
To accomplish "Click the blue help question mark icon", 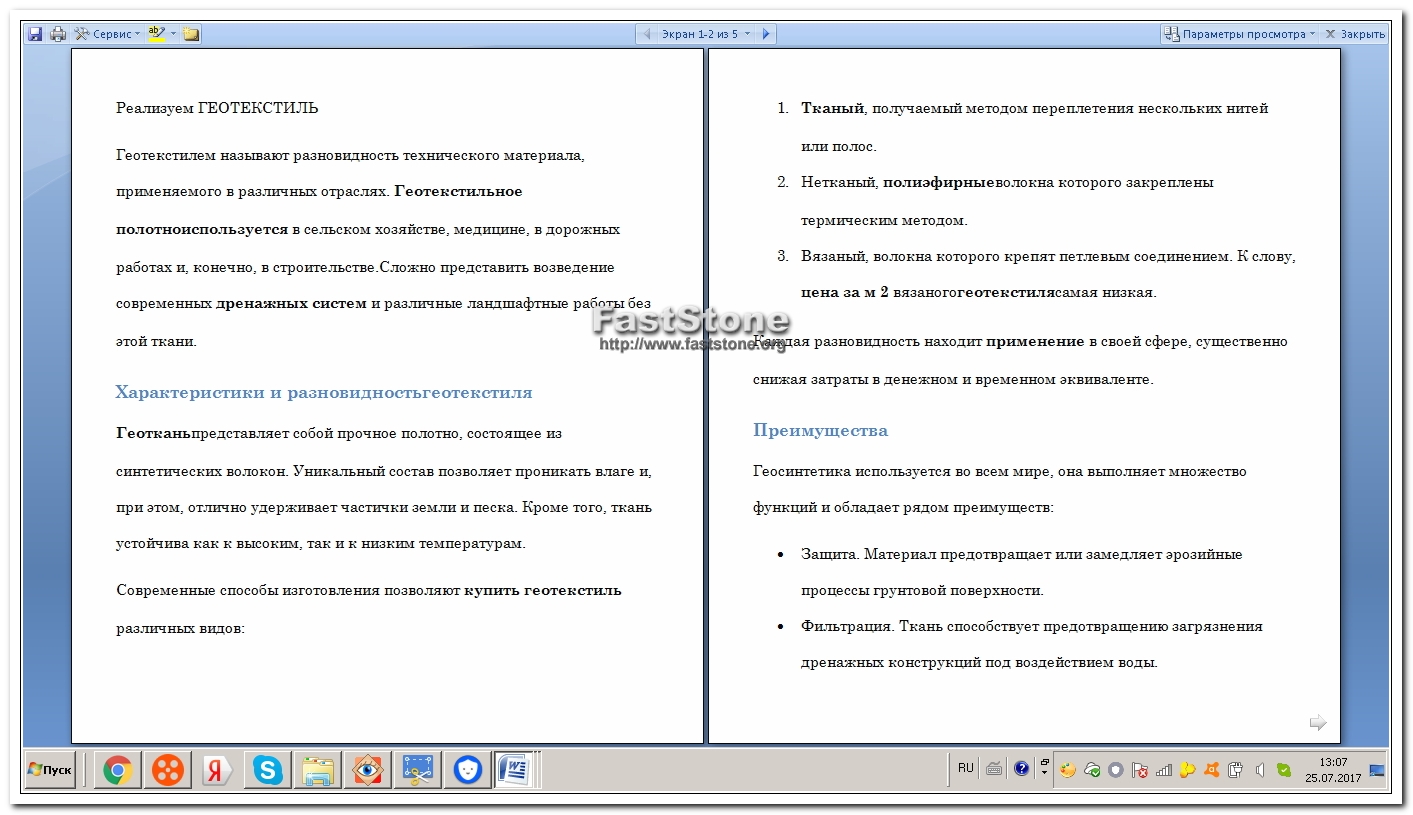I will (1021, 769).
